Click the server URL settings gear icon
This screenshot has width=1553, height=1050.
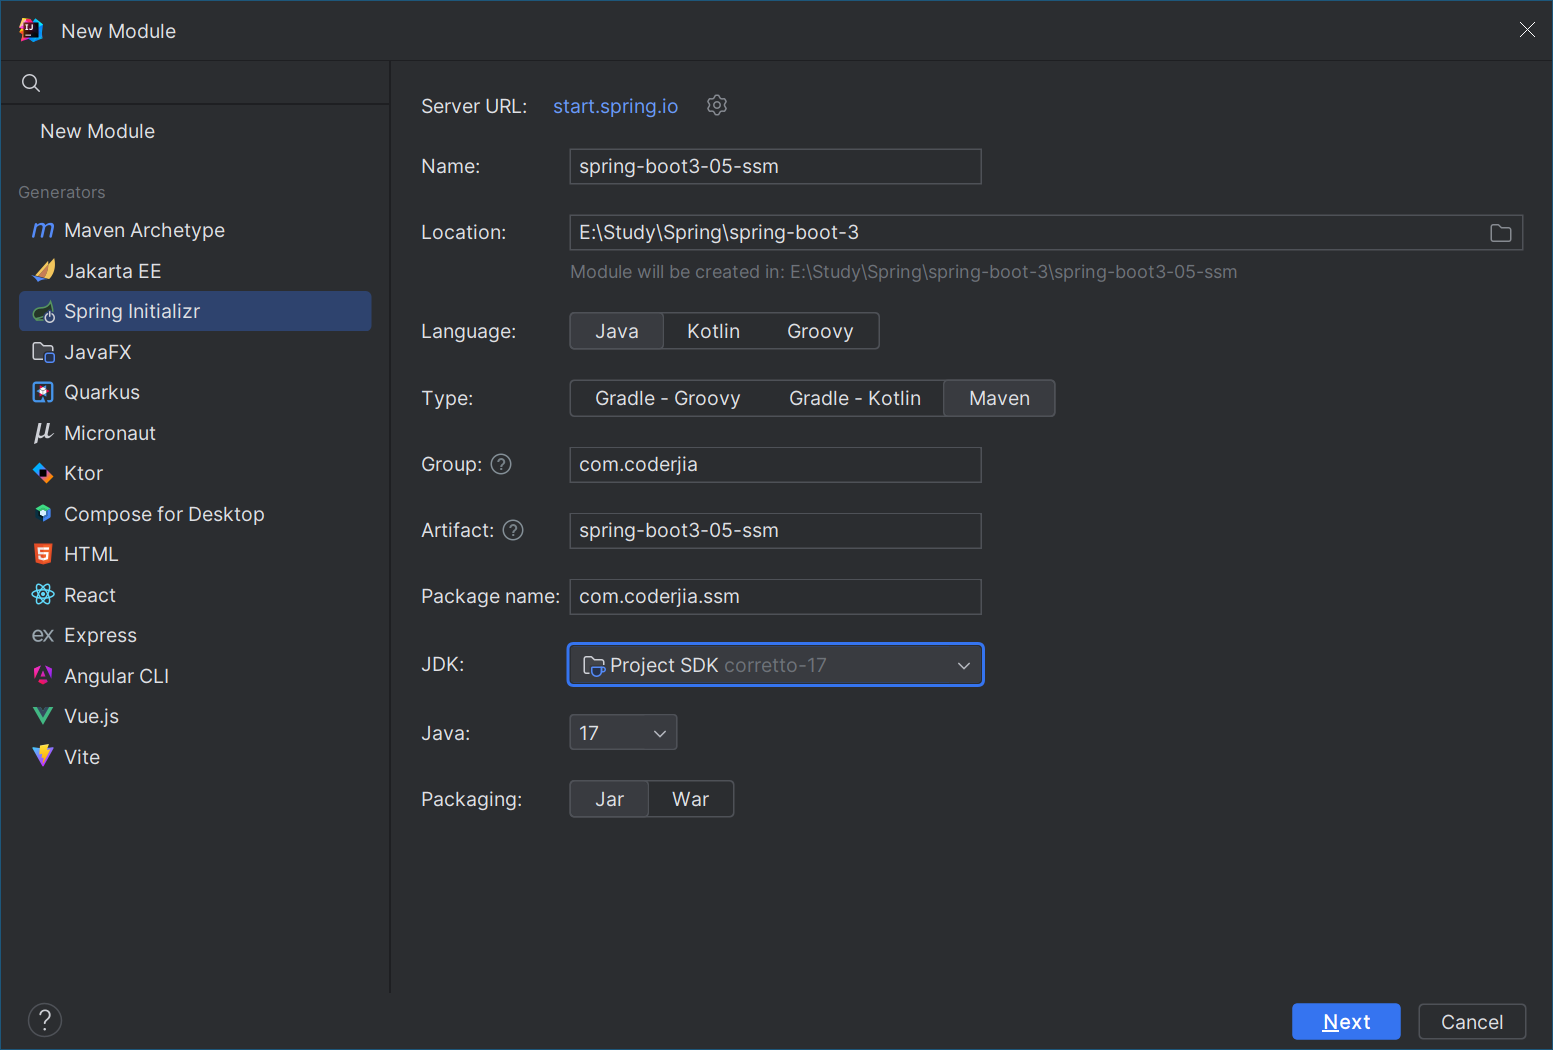point(717,105)
